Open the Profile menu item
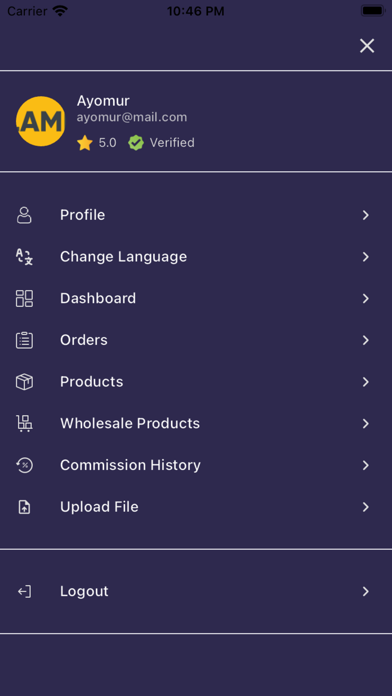This screenshot has width=392, height=696. tap(196, 215)
